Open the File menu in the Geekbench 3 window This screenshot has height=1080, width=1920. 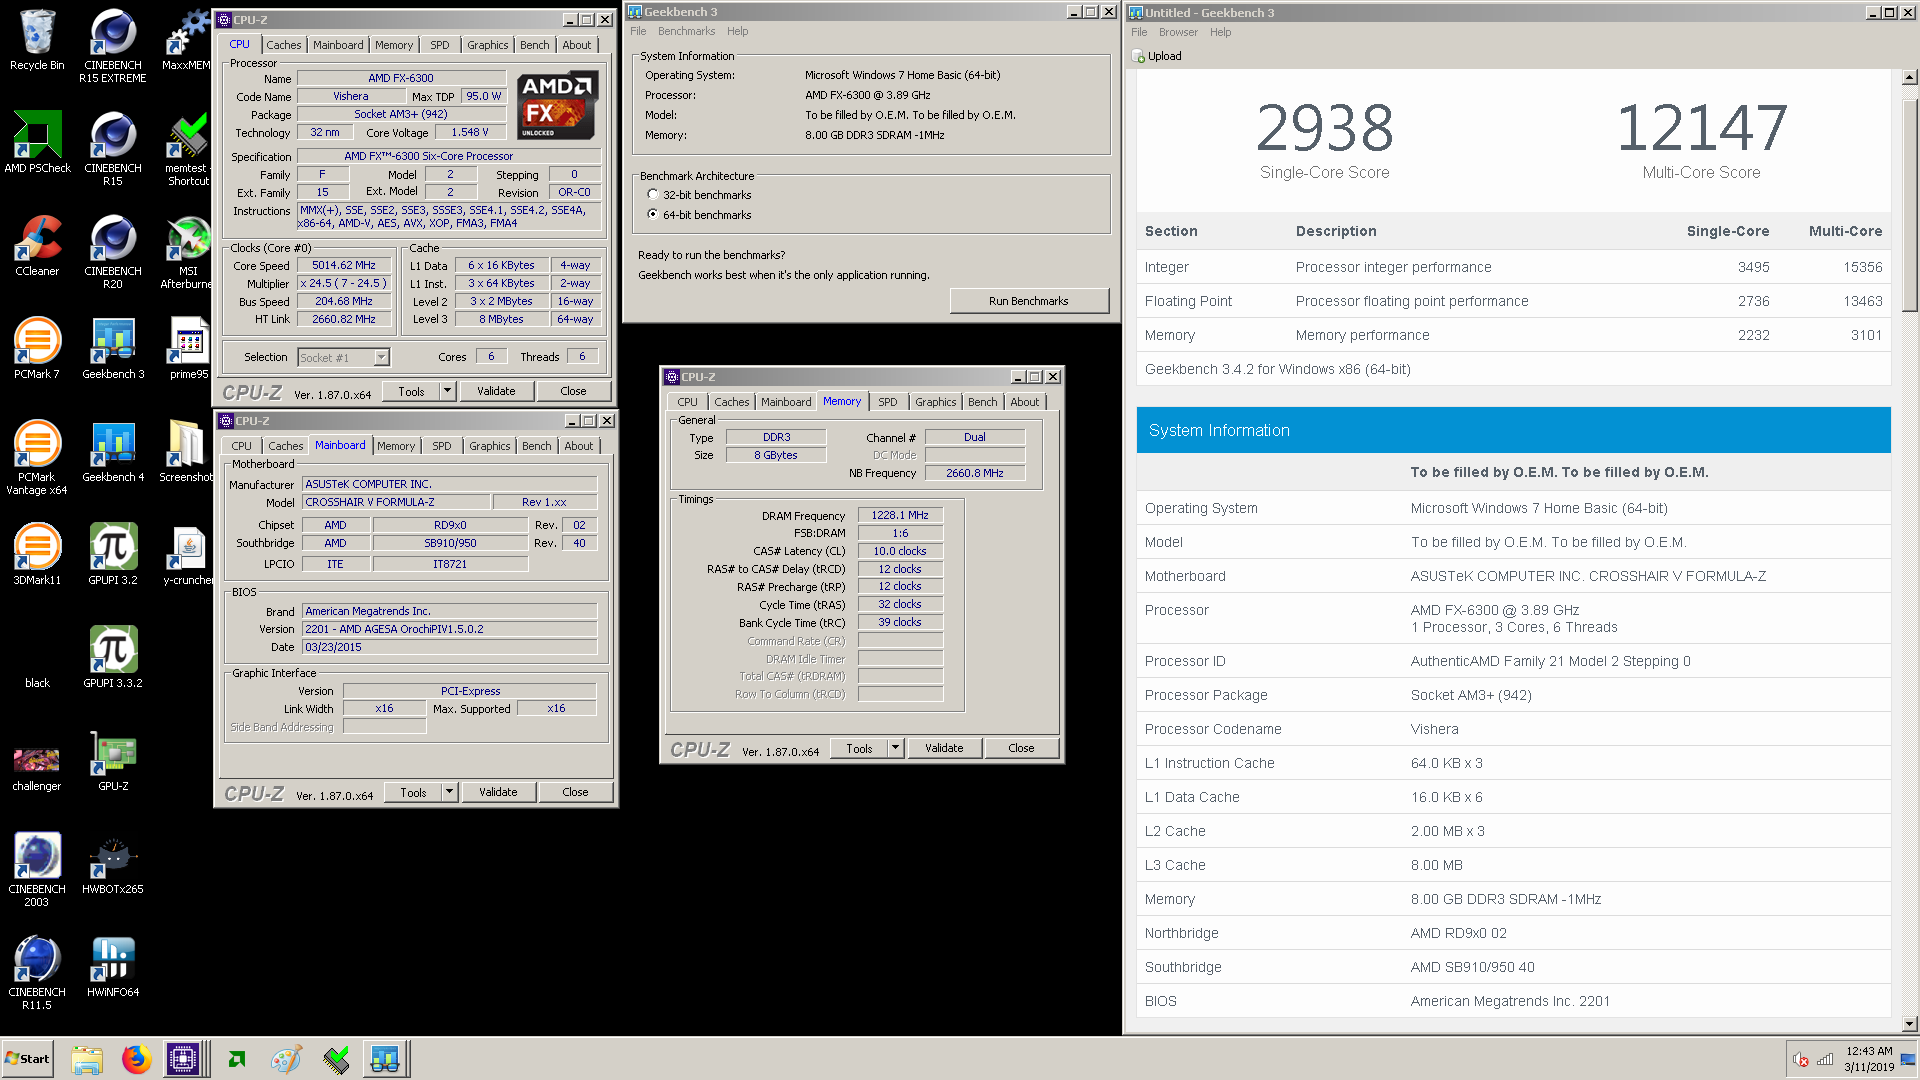click(x=638, y=31)
